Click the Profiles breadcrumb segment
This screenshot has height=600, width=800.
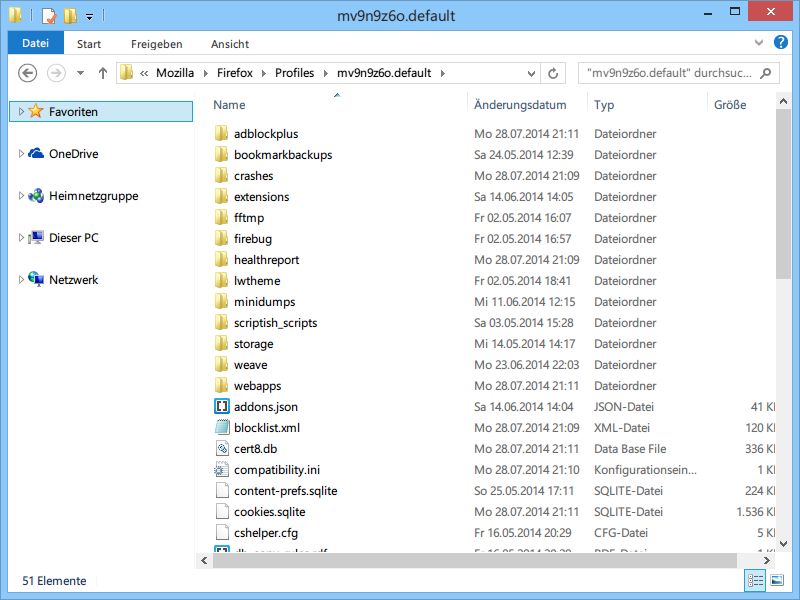[294, 73]
